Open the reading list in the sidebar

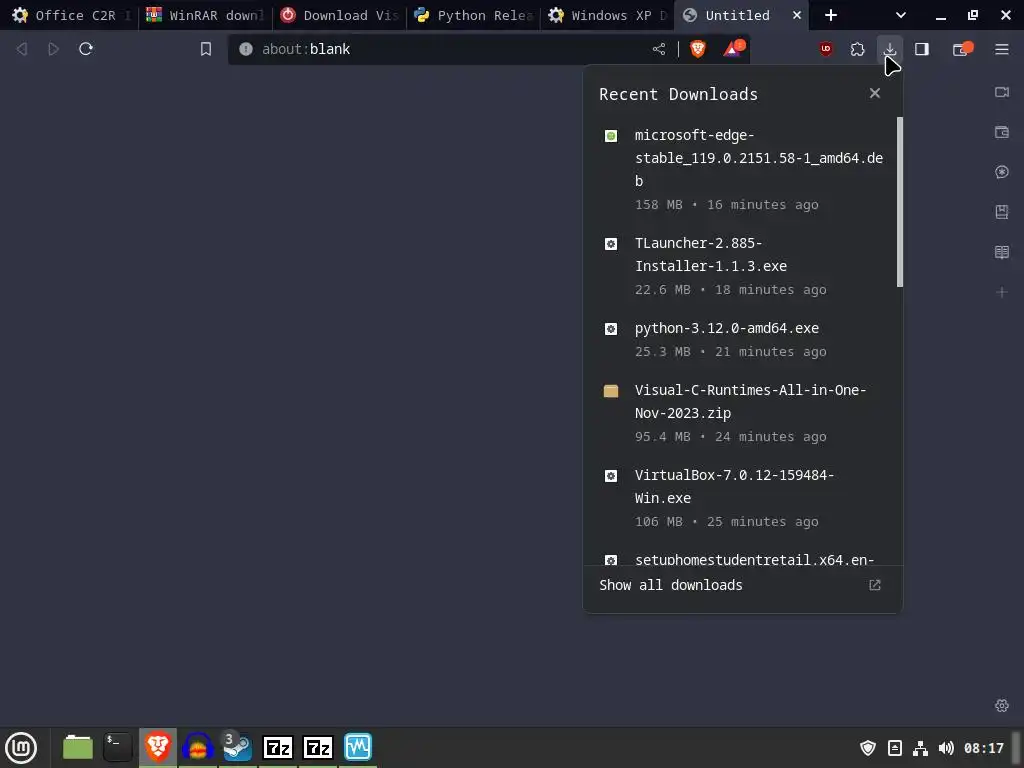[1002, 252]
